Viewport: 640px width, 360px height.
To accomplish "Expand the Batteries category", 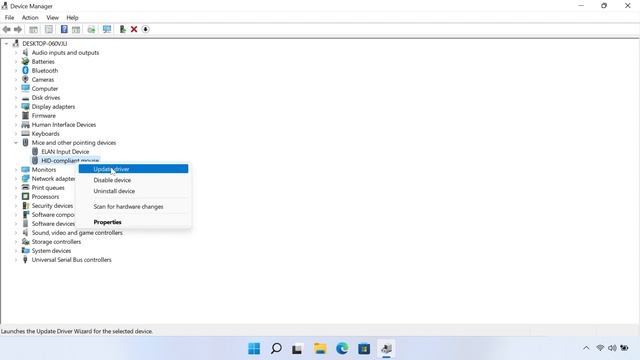I will click(16, 62).
